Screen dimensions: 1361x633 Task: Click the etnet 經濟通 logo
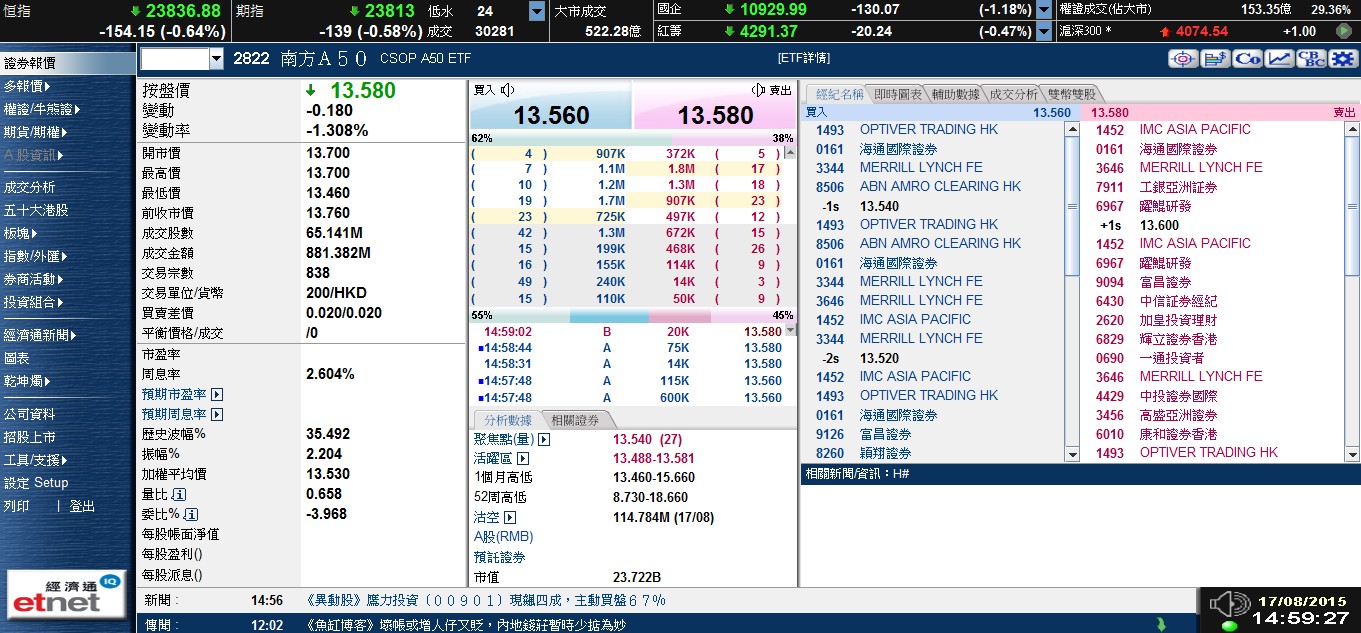click(x=66, y=593)
